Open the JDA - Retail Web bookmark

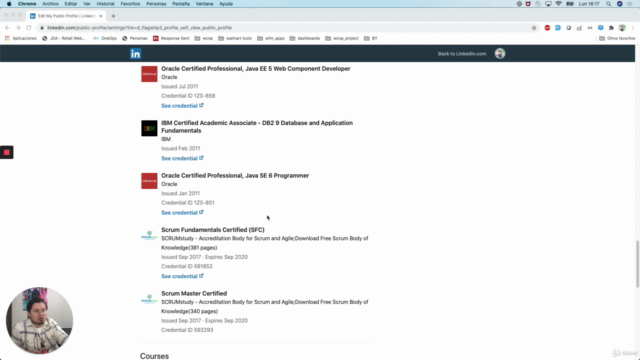[x=64, y=38]
